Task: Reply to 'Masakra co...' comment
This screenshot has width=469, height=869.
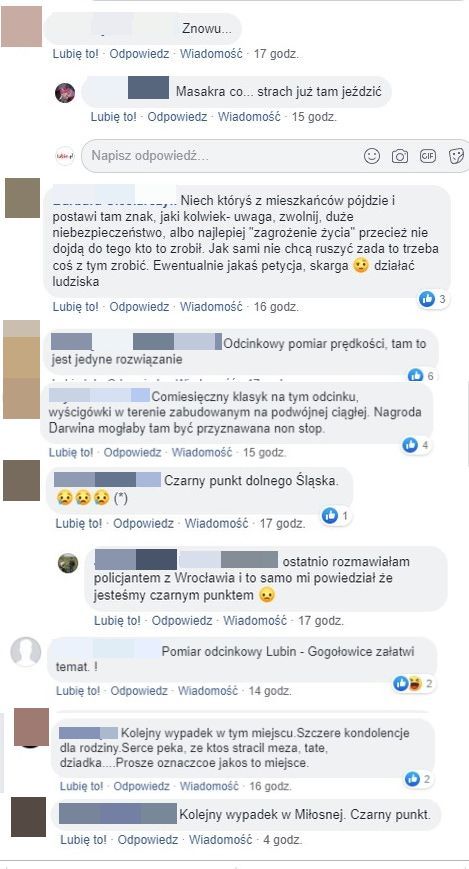Action: [x=177, y=117]
